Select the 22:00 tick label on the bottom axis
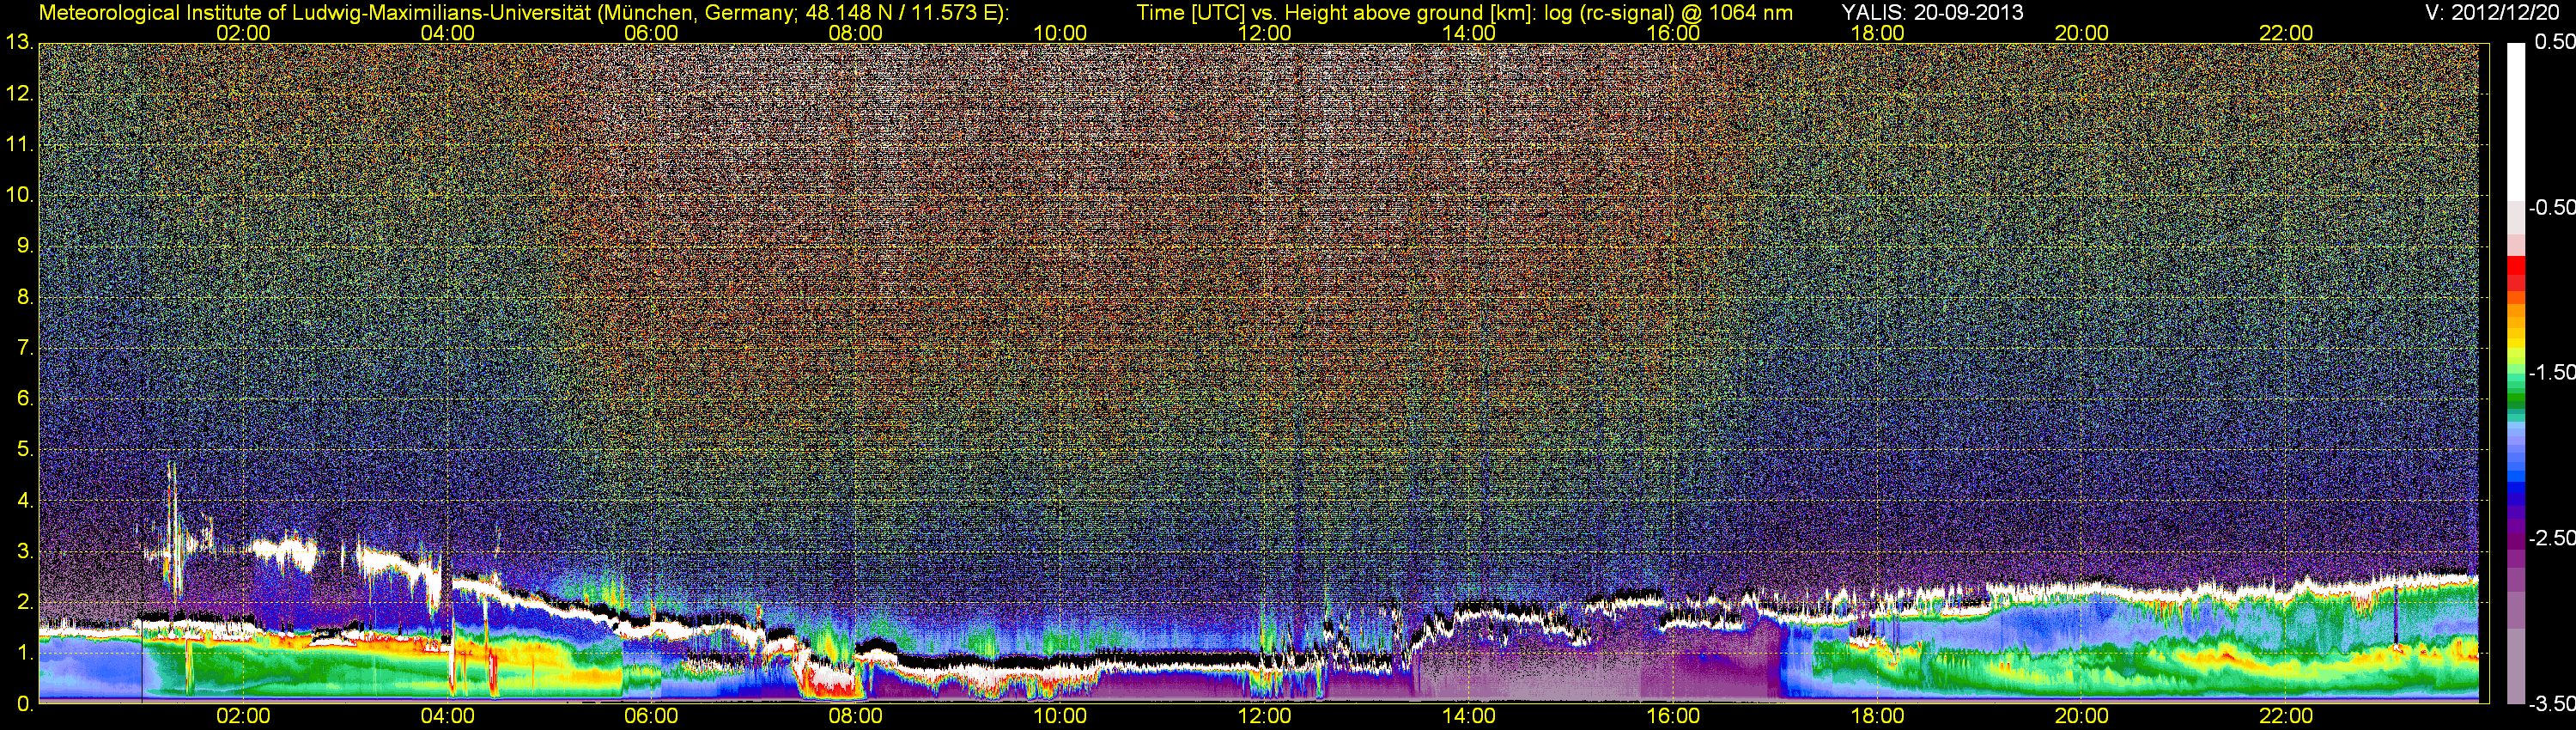The image size is (2576, 730). 2286,716
